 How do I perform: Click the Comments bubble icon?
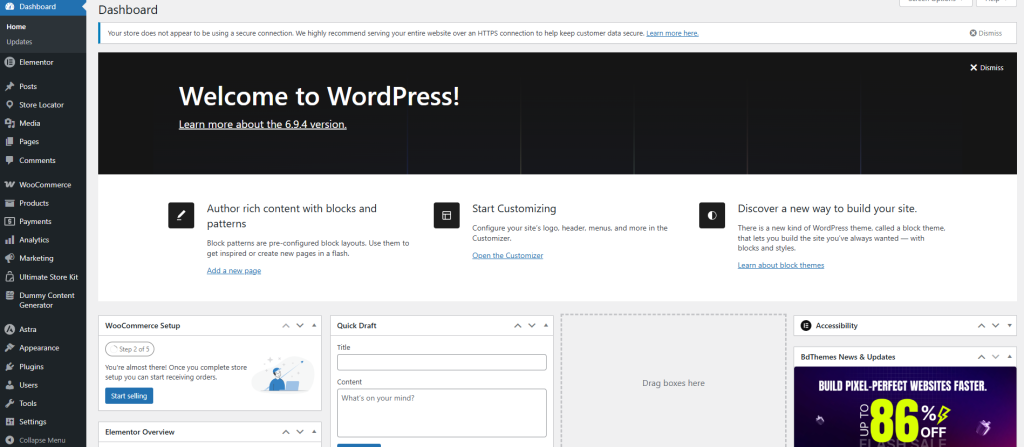click(x=9, y=160)
